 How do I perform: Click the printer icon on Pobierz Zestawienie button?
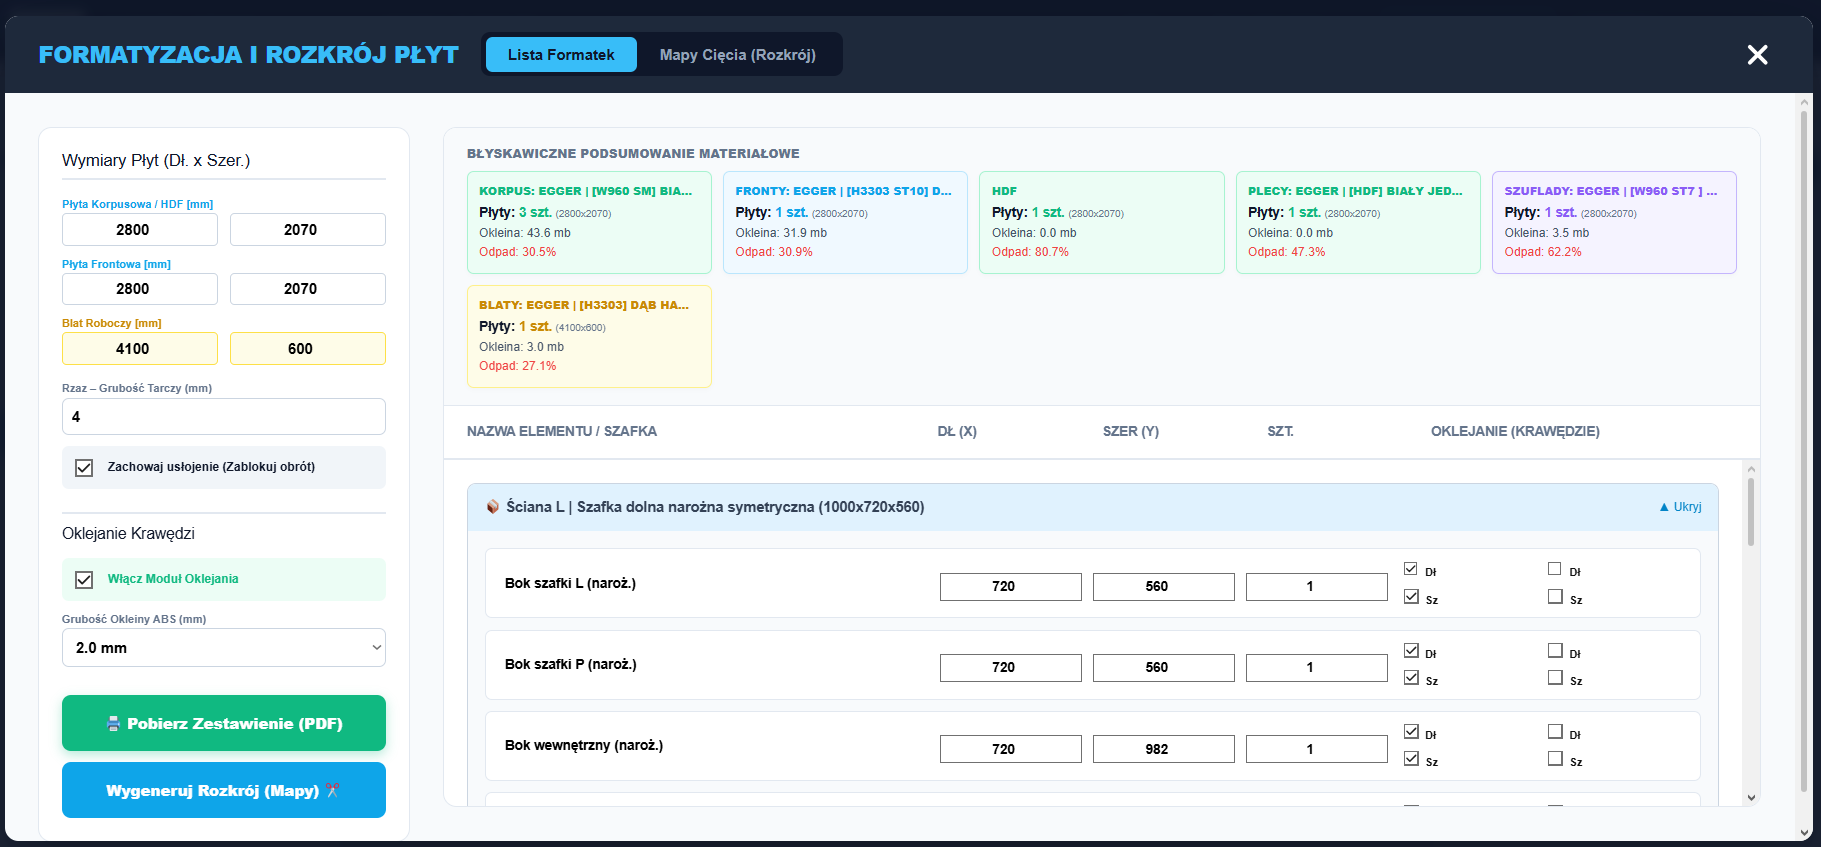114,723
